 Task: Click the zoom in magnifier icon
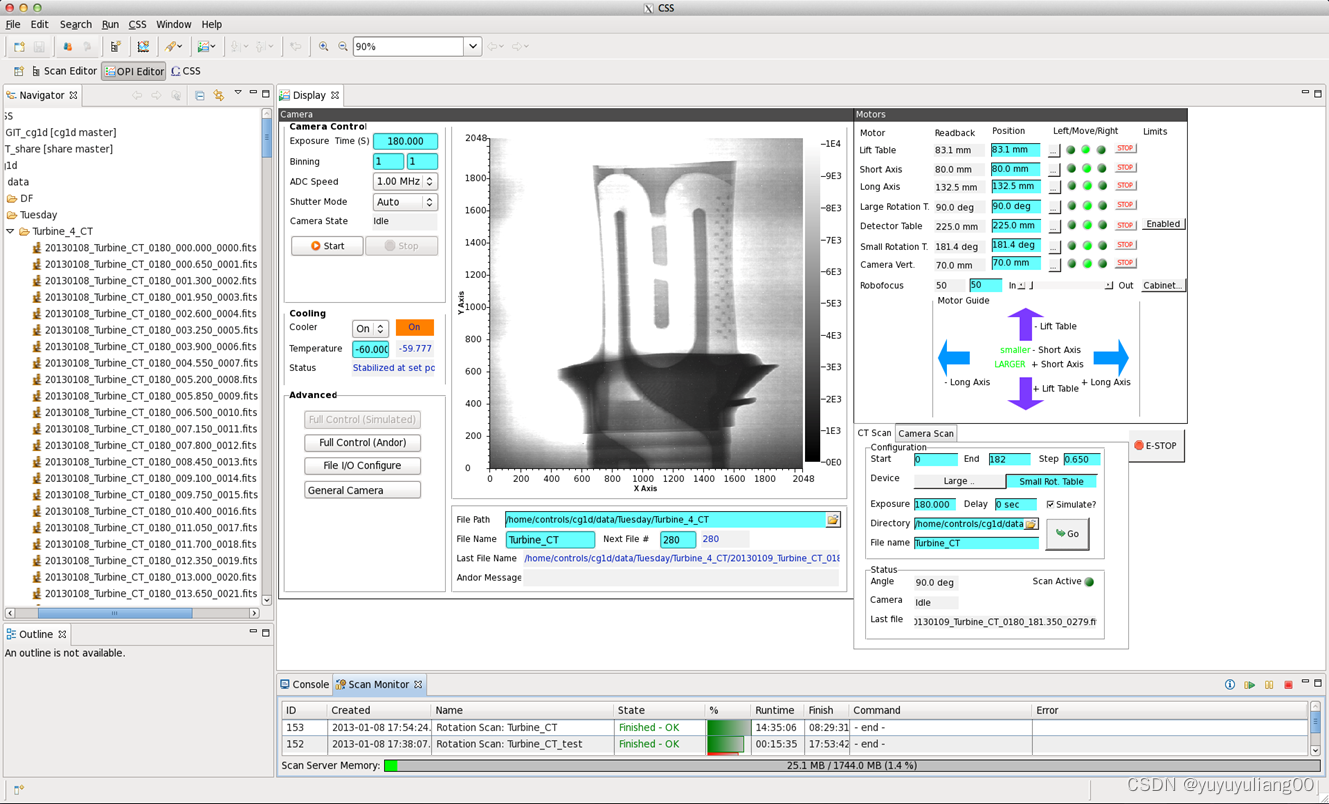[x=323, y=46]
